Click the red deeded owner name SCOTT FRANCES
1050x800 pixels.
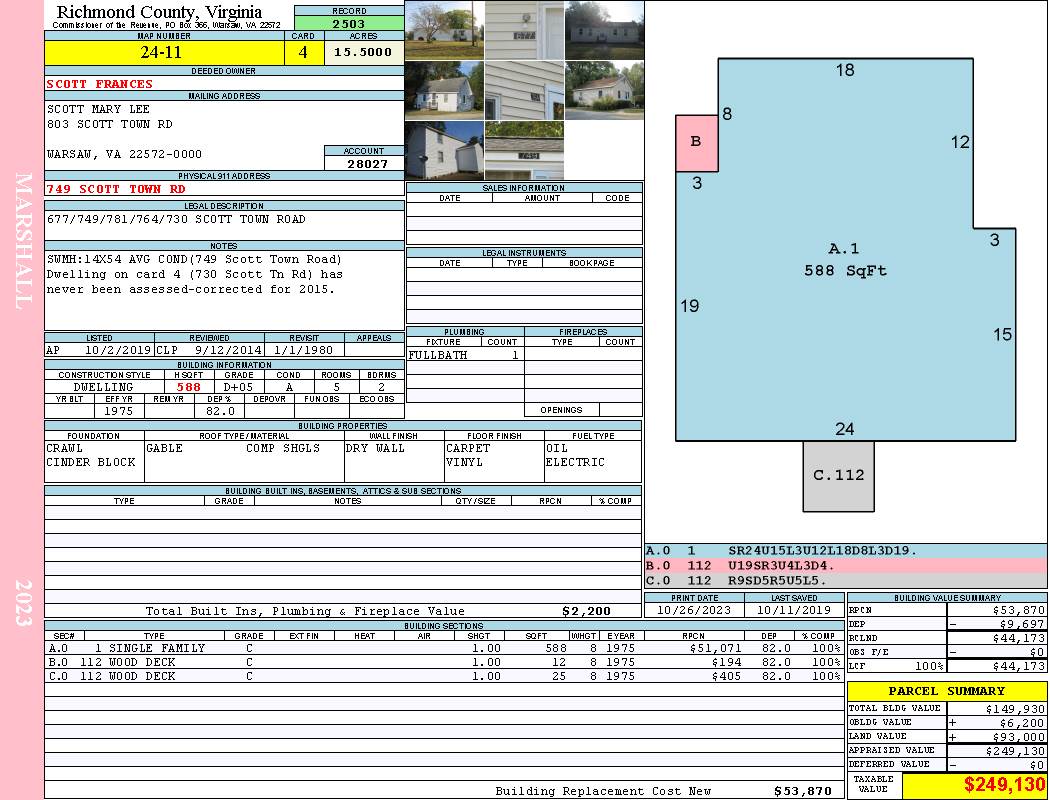click(x=100, y=84)
